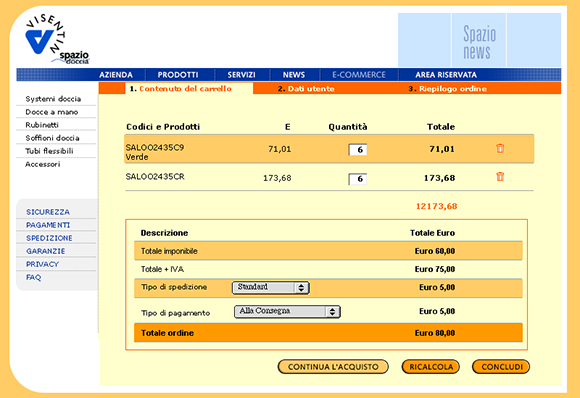Open the Tipo di pagamento Alla Consegna dropdown
580x398 pixels.
pyautogui.click(x=287, y=311)
